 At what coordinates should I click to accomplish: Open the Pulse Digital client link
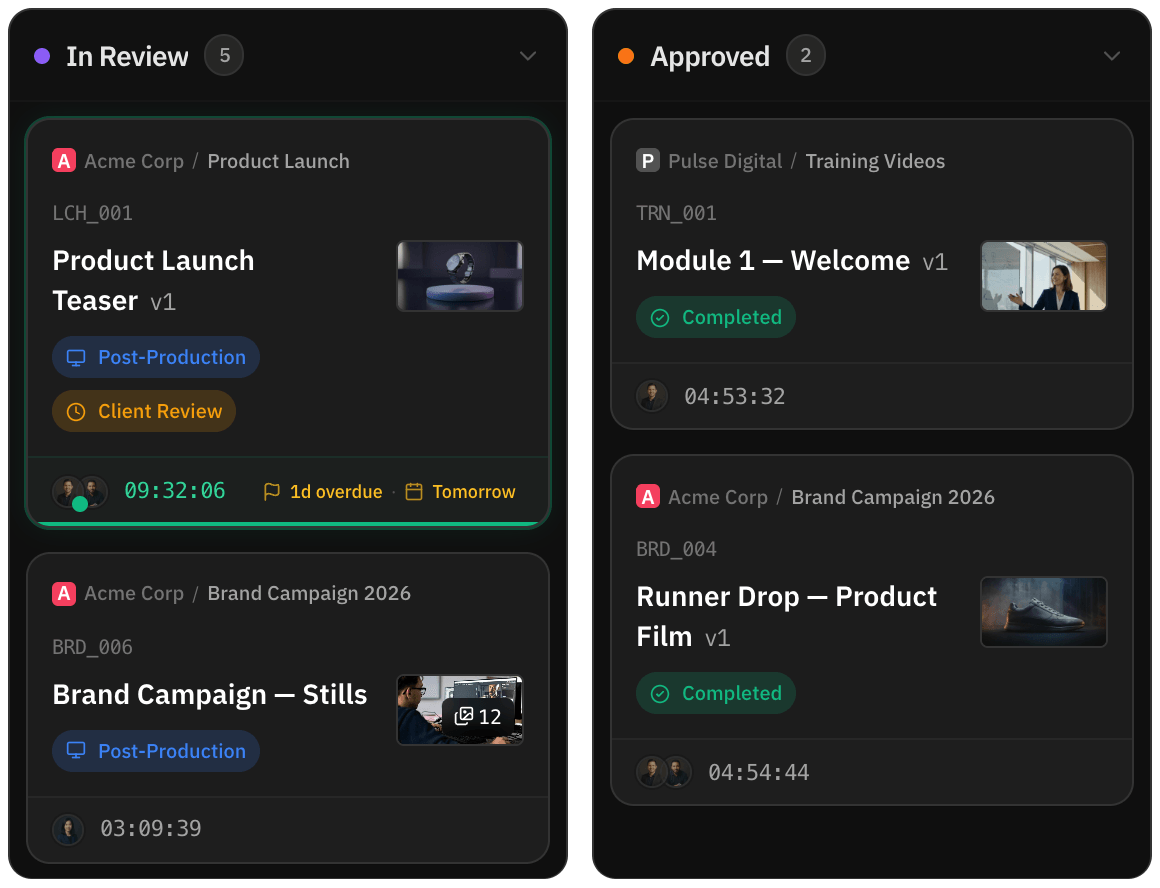pyautogui.click(x=725, y=161)
